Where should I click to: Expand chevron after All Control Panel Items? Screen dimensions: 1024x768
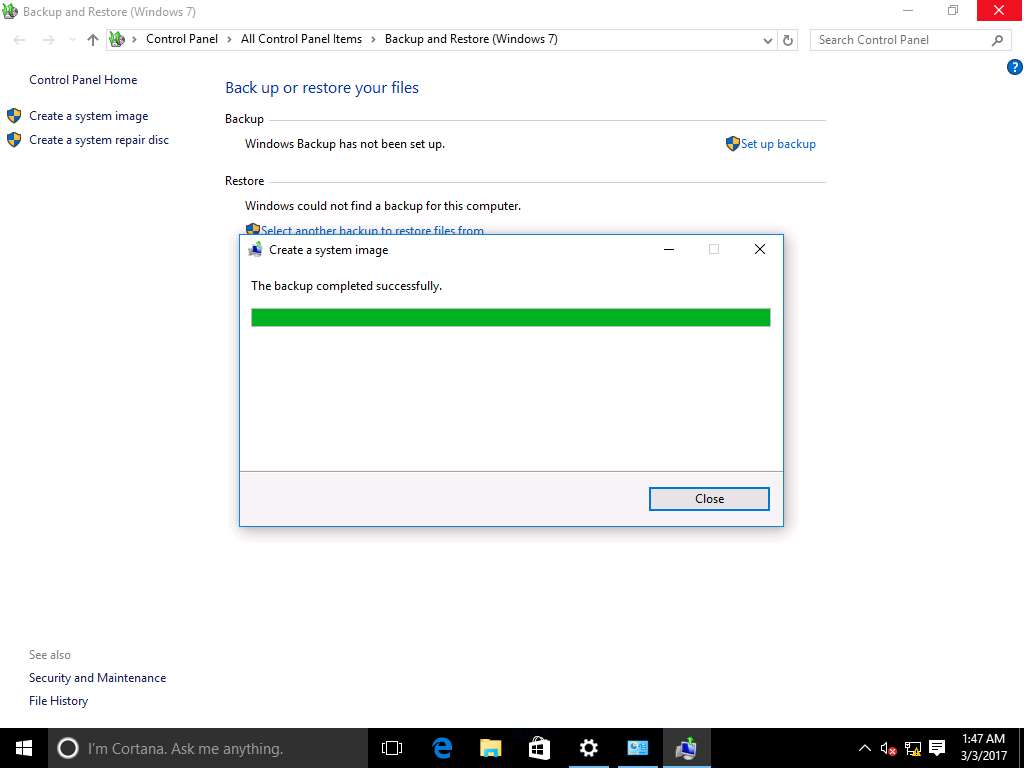[x=374, y=39]
